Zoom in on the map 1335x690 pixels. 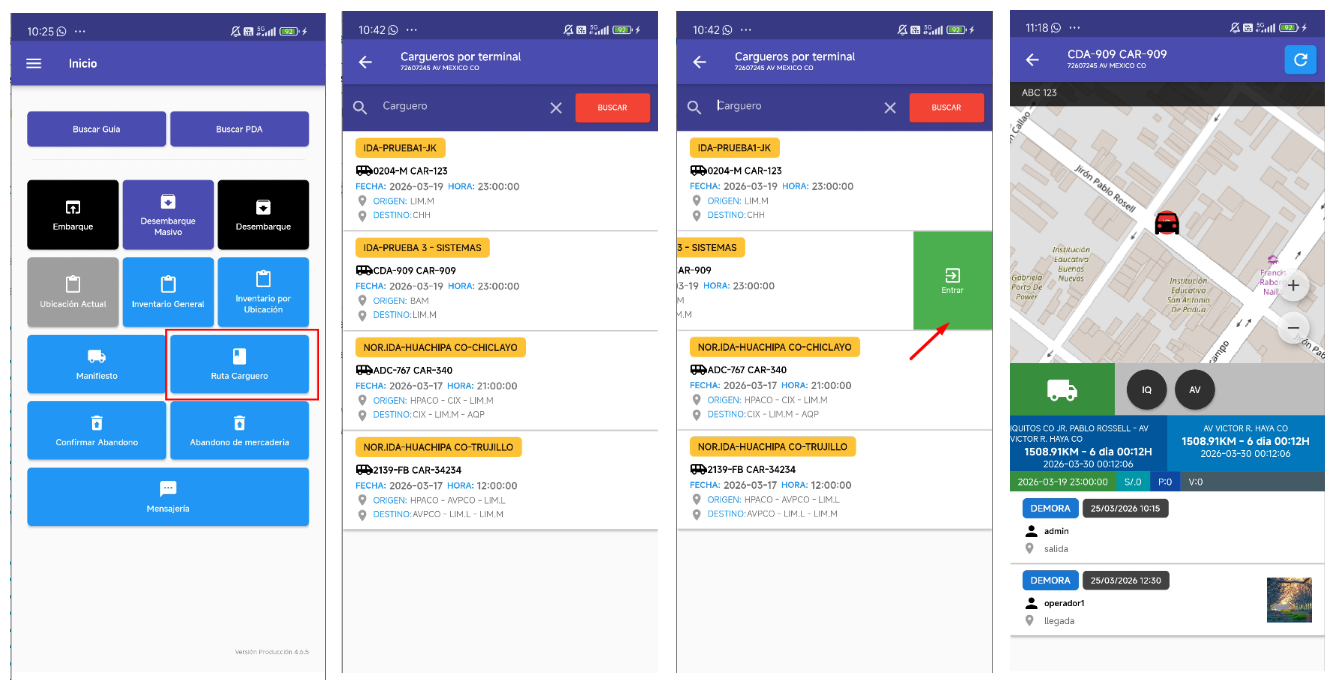(1293, 286)
